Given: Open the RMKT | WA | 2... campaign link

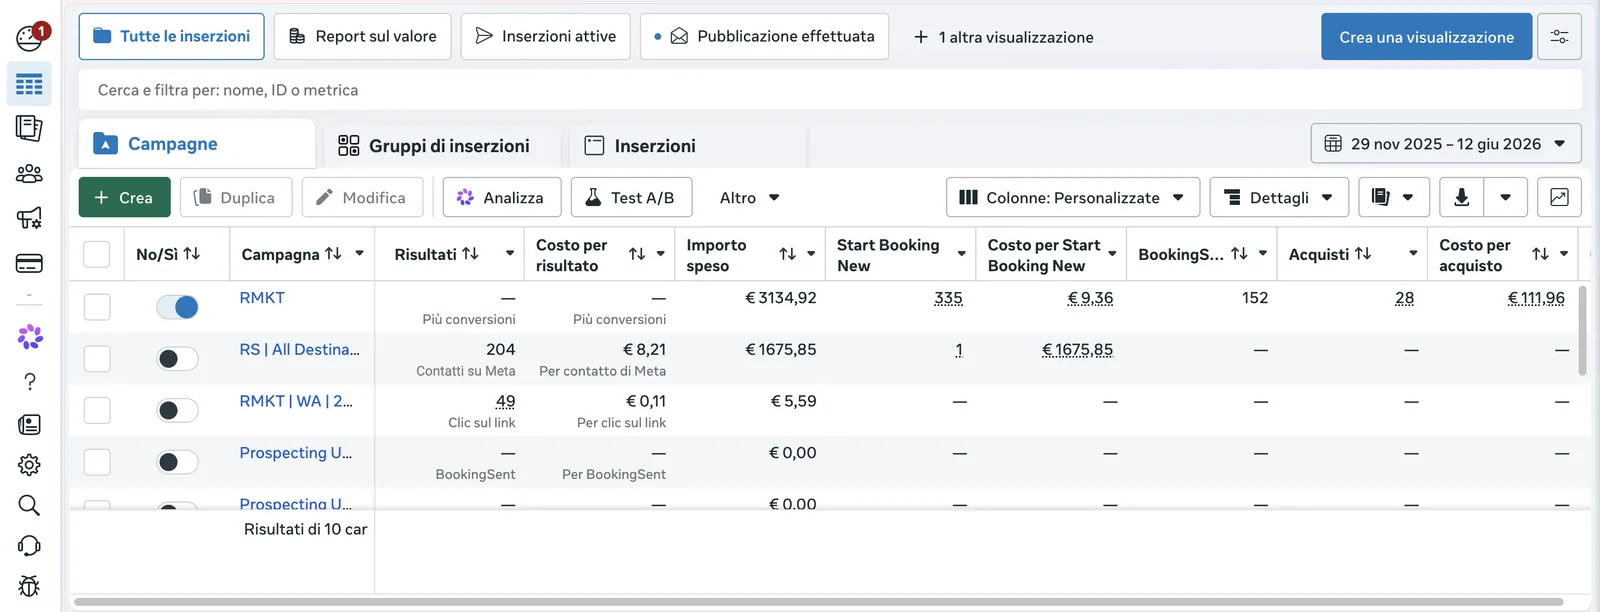Looking at the screenshot, I should (296, 401).
